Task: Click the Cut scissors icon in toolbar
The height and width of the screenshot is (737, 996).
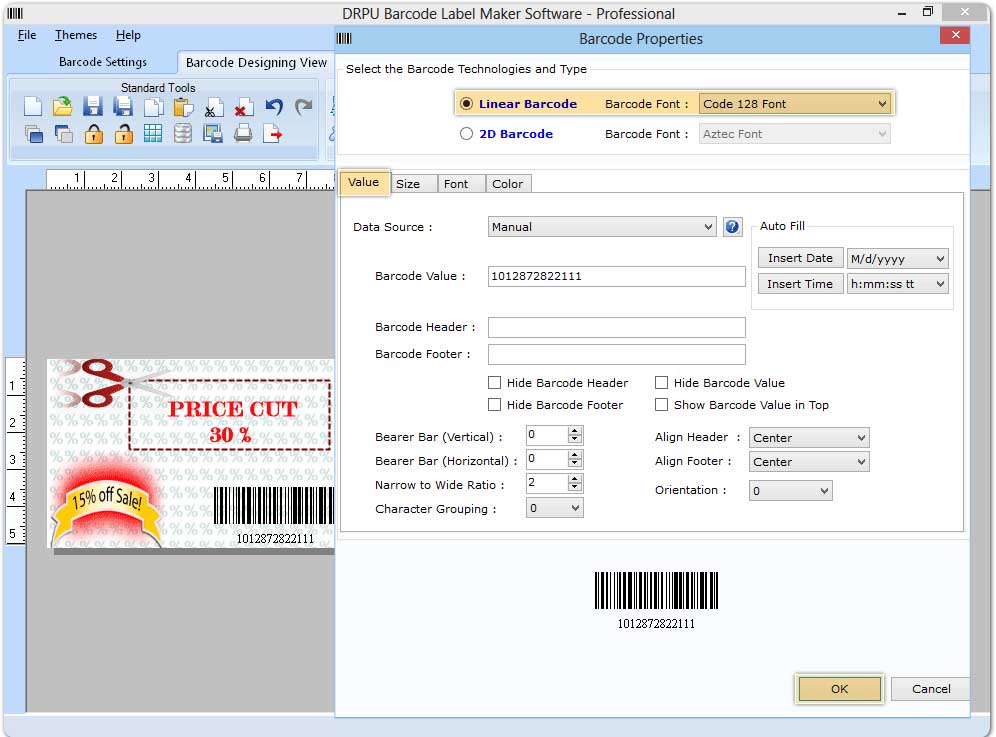Action: (213, 108)
